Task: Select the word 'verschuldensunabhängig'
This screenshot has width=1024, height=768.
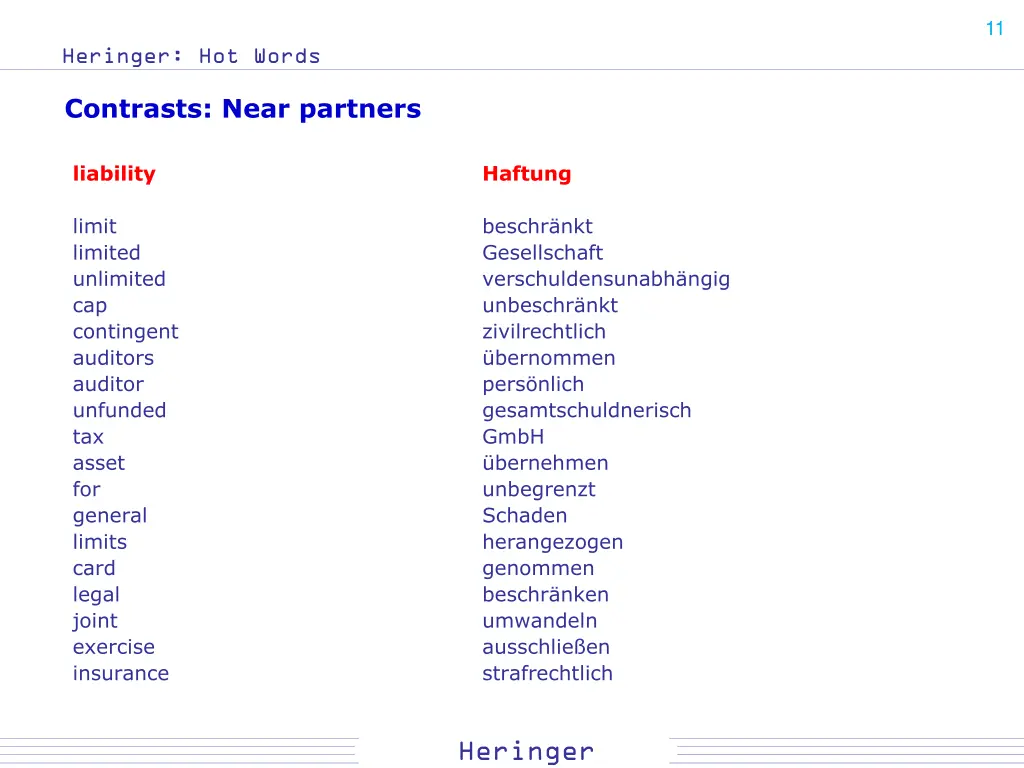Action: click(606, 280)
